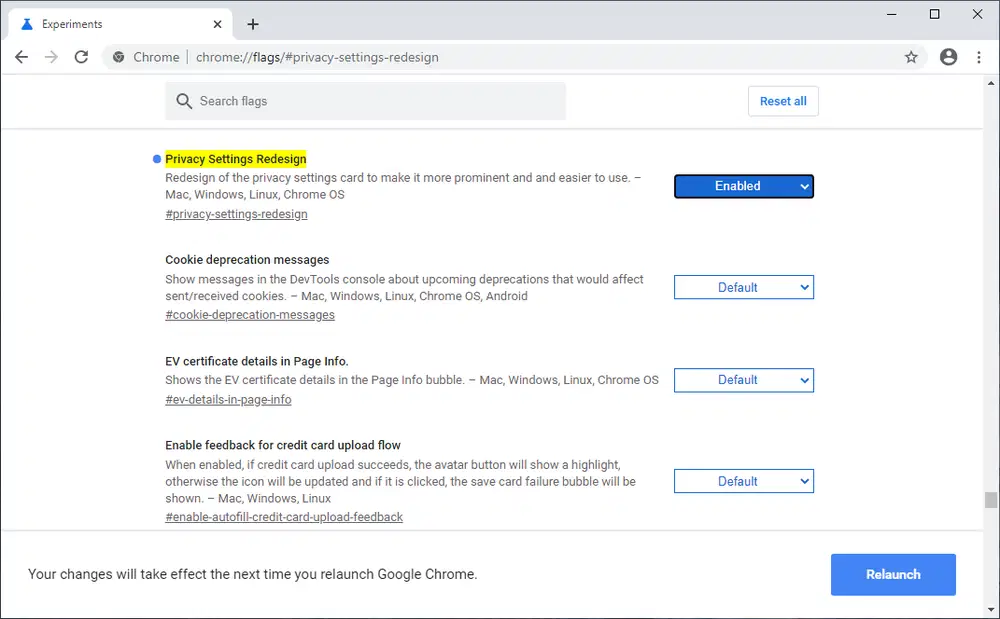
Task: Click the search magnifier icon
Action: pyautogui.click(x=184, y=101)
